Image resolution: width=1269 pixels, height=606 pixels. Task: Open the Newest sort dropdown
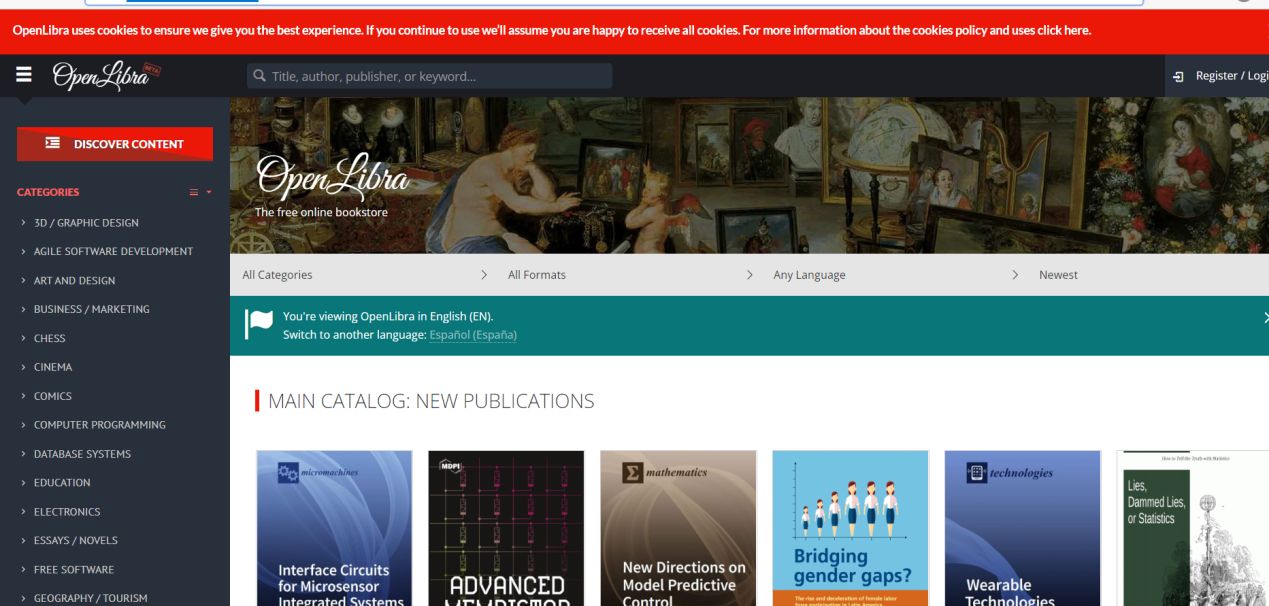[1149, 275]
